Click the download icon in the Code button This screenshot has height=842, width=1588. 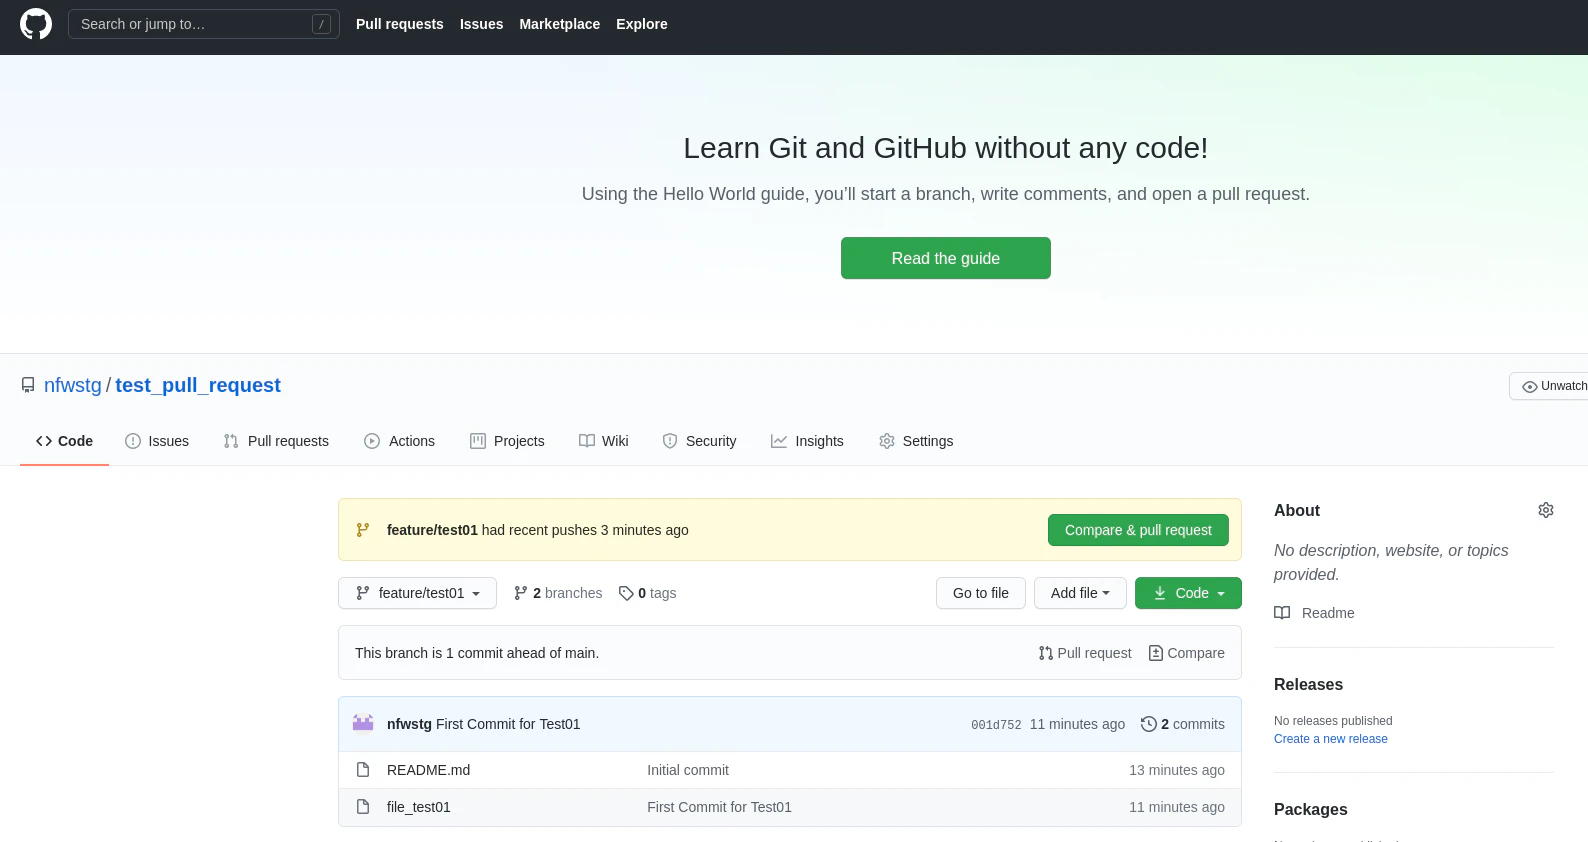pyautogui.click(x=1160, y=593)
